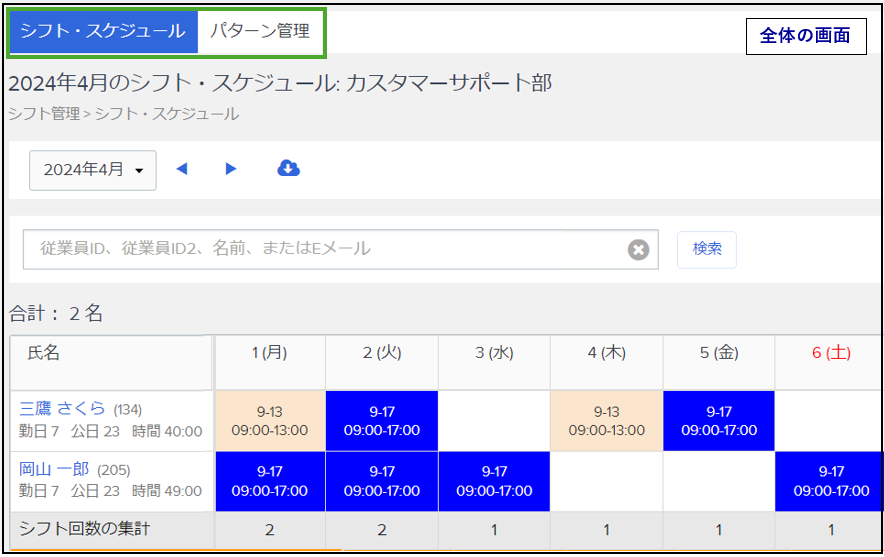Screen dimensions: 884x557
Task: Select 三鷹 さくら's 9-17 shift on Friday 5
Action: 718,421
